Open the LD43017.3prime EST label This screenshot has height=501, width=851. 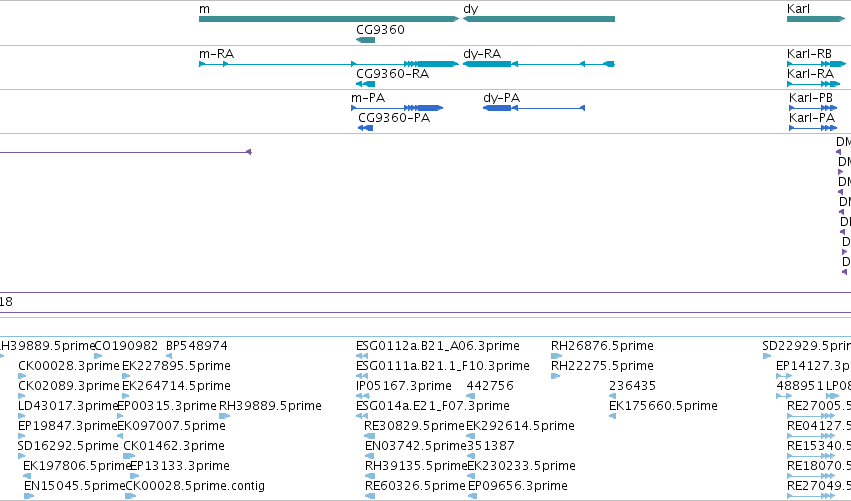pos(67,406)
